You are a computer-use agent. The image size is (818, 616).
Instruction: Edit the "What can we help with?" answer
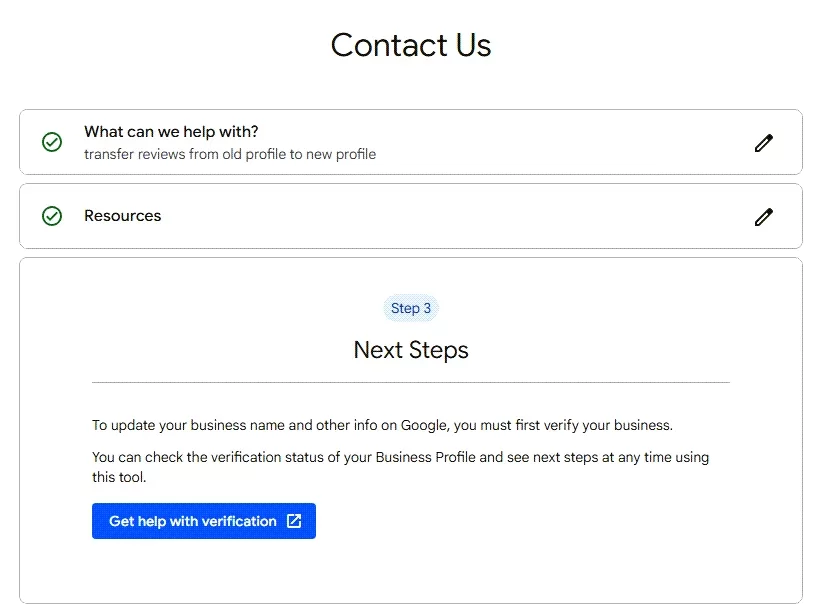click(x=763, y=143)
